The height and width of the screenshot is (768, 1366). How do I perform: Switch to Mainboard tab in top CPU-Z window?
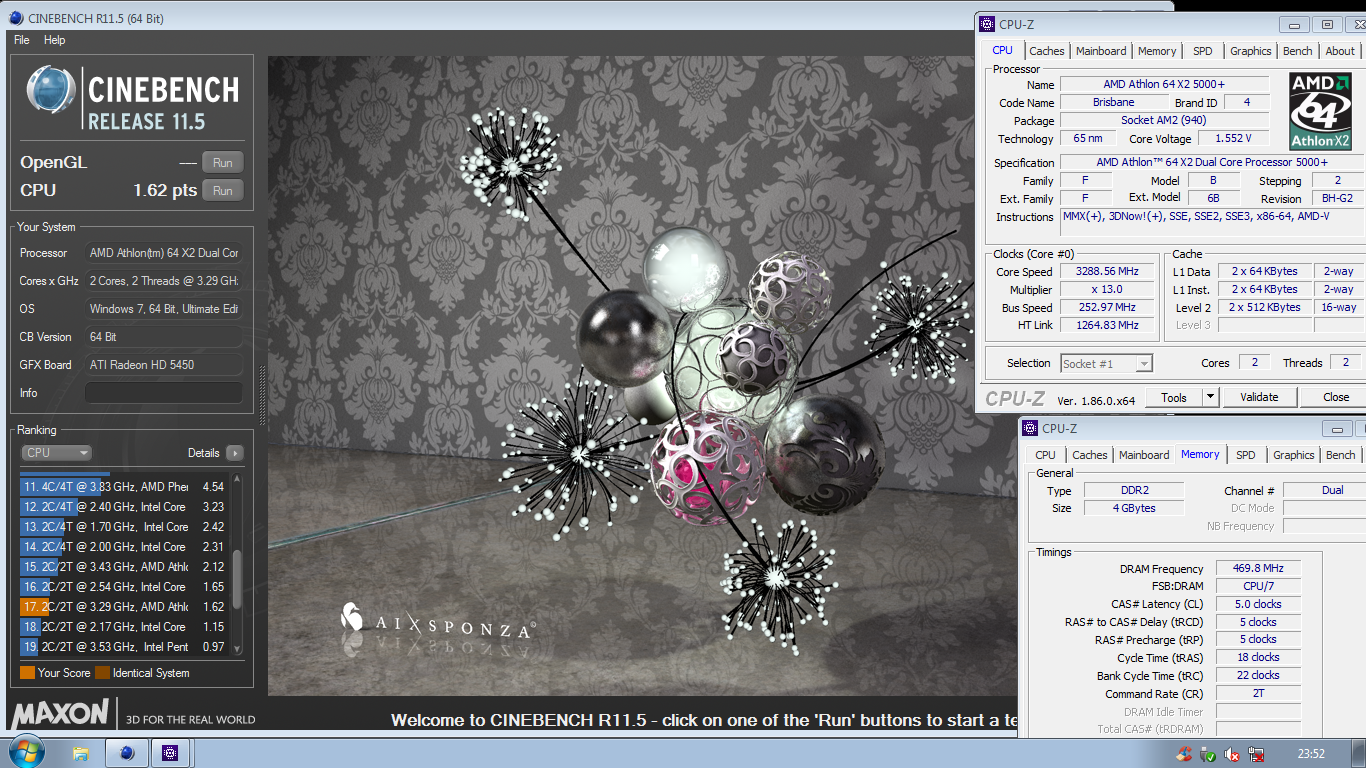click(x=1101, y=51)
